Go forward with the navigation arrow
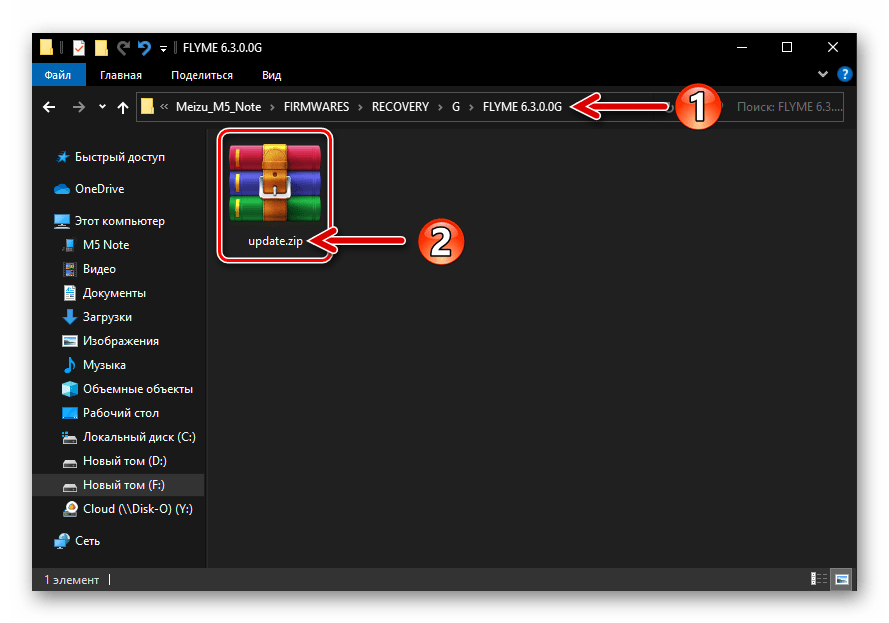The width and height of the screenshot is (889, 623). click(x=79, y=107)
